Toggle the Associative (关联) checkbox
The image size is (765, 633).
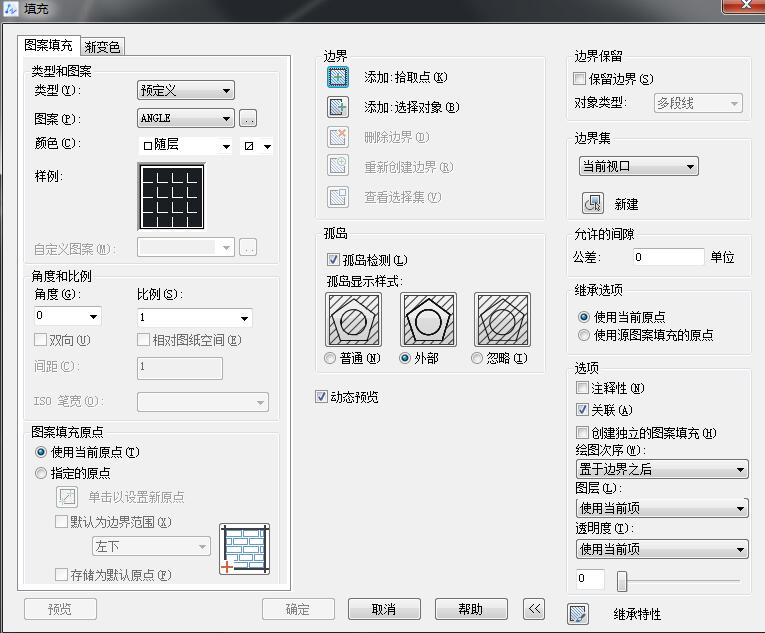(582, 409)
